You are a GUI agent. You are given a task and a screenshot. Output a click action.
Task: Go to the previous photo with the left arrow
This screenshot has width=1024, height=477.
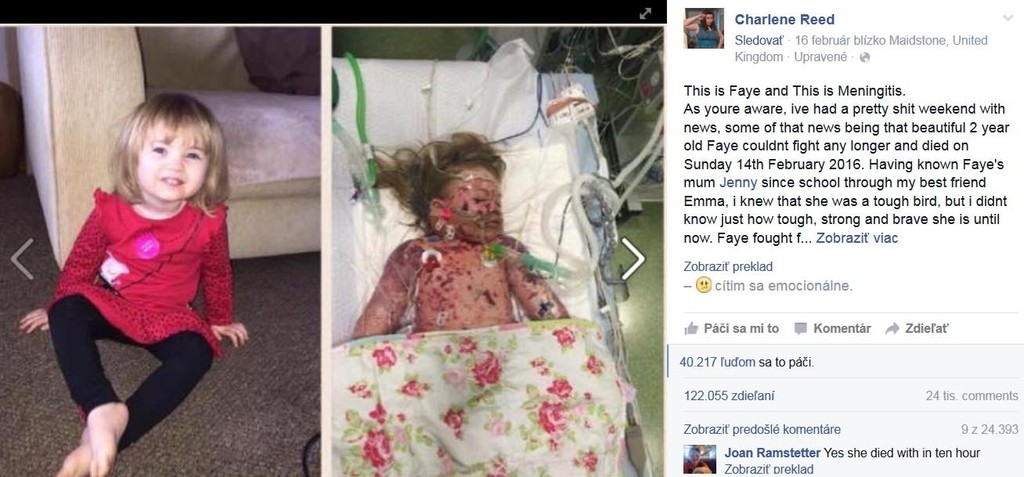(x=22, y=259)
